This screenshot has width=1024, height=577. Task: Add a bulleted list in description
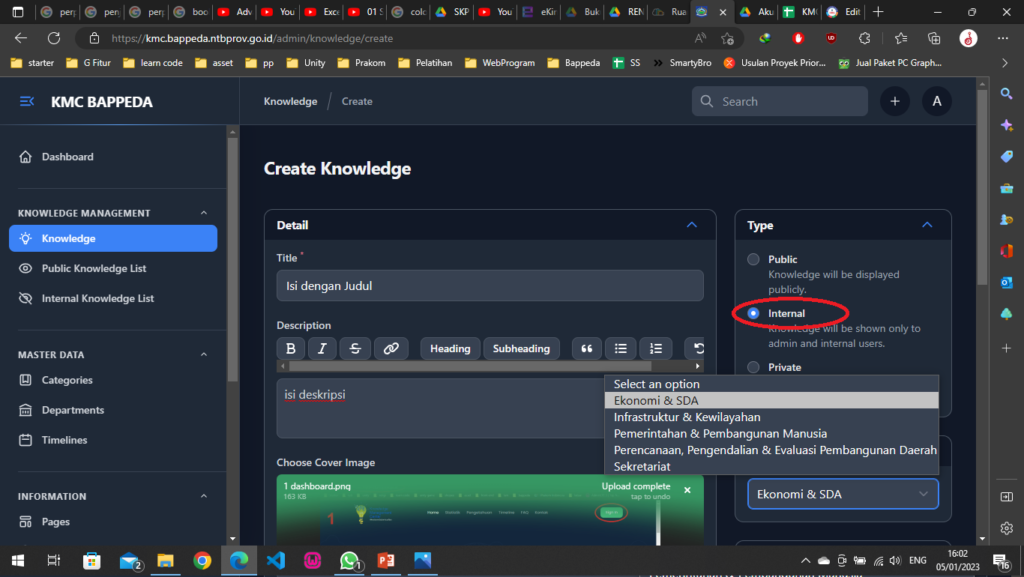(620, 348)
